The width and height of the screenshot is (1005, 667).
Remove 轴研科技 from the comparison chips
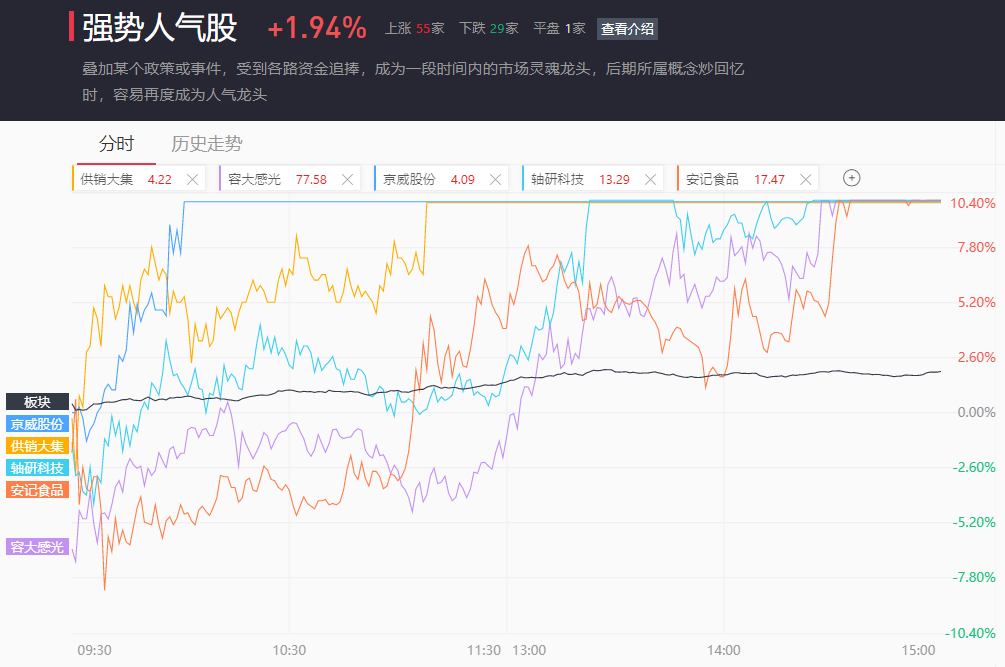pyautogui.click(x=651, y=179)
